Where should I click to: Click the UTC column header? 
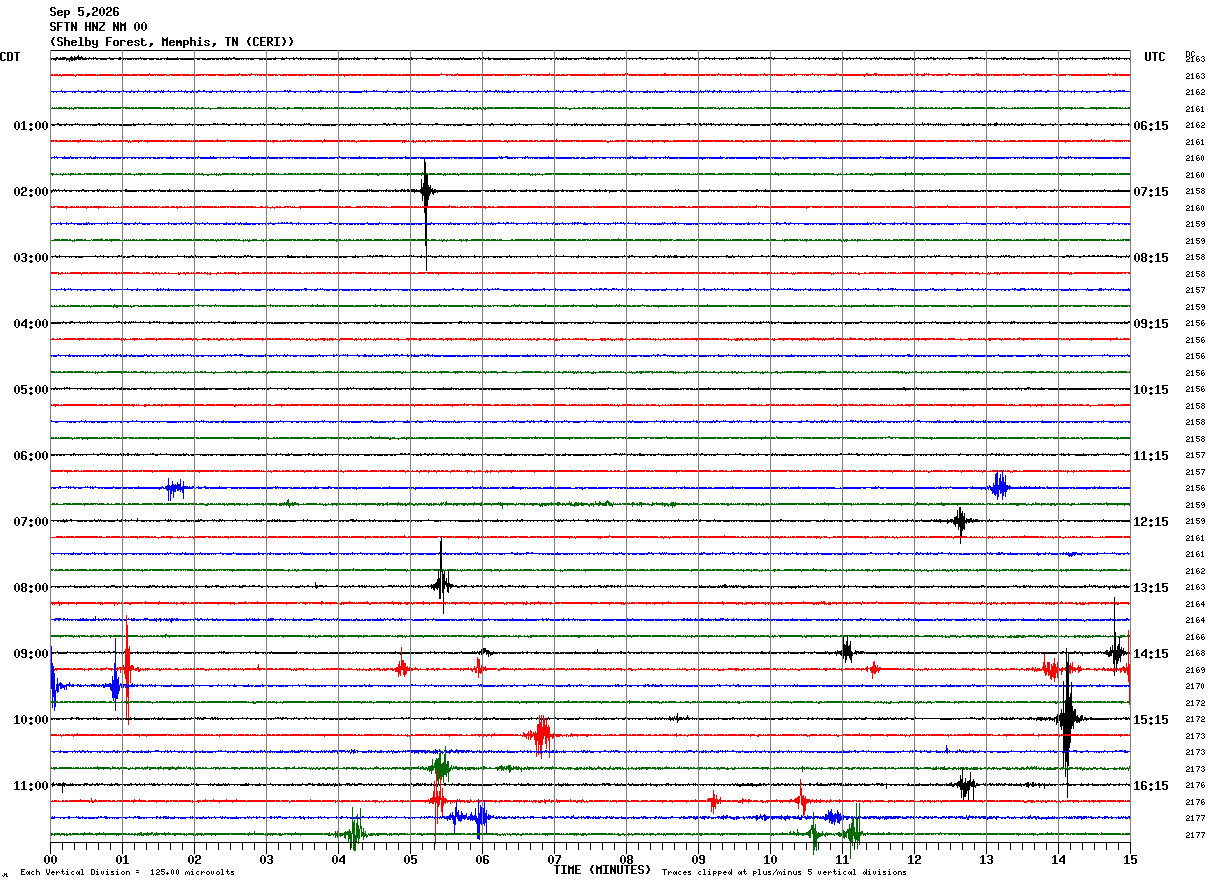[1155, 57]
